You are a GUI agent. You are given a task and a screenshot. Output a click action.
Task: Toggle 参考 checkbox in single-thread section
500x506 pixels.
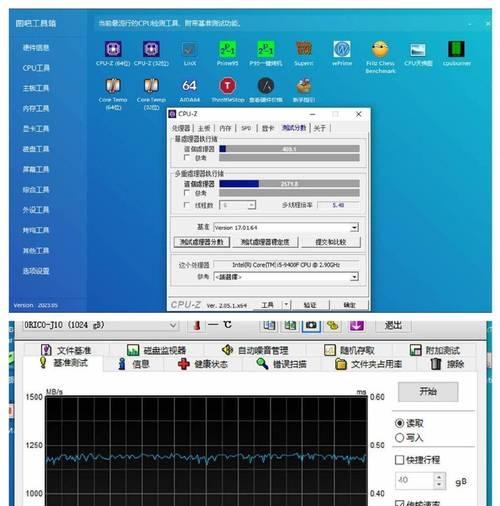click(x=187, y=157)
